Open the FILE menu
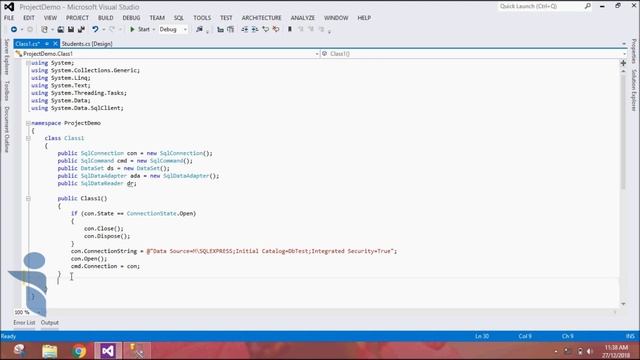 (9, 18)
